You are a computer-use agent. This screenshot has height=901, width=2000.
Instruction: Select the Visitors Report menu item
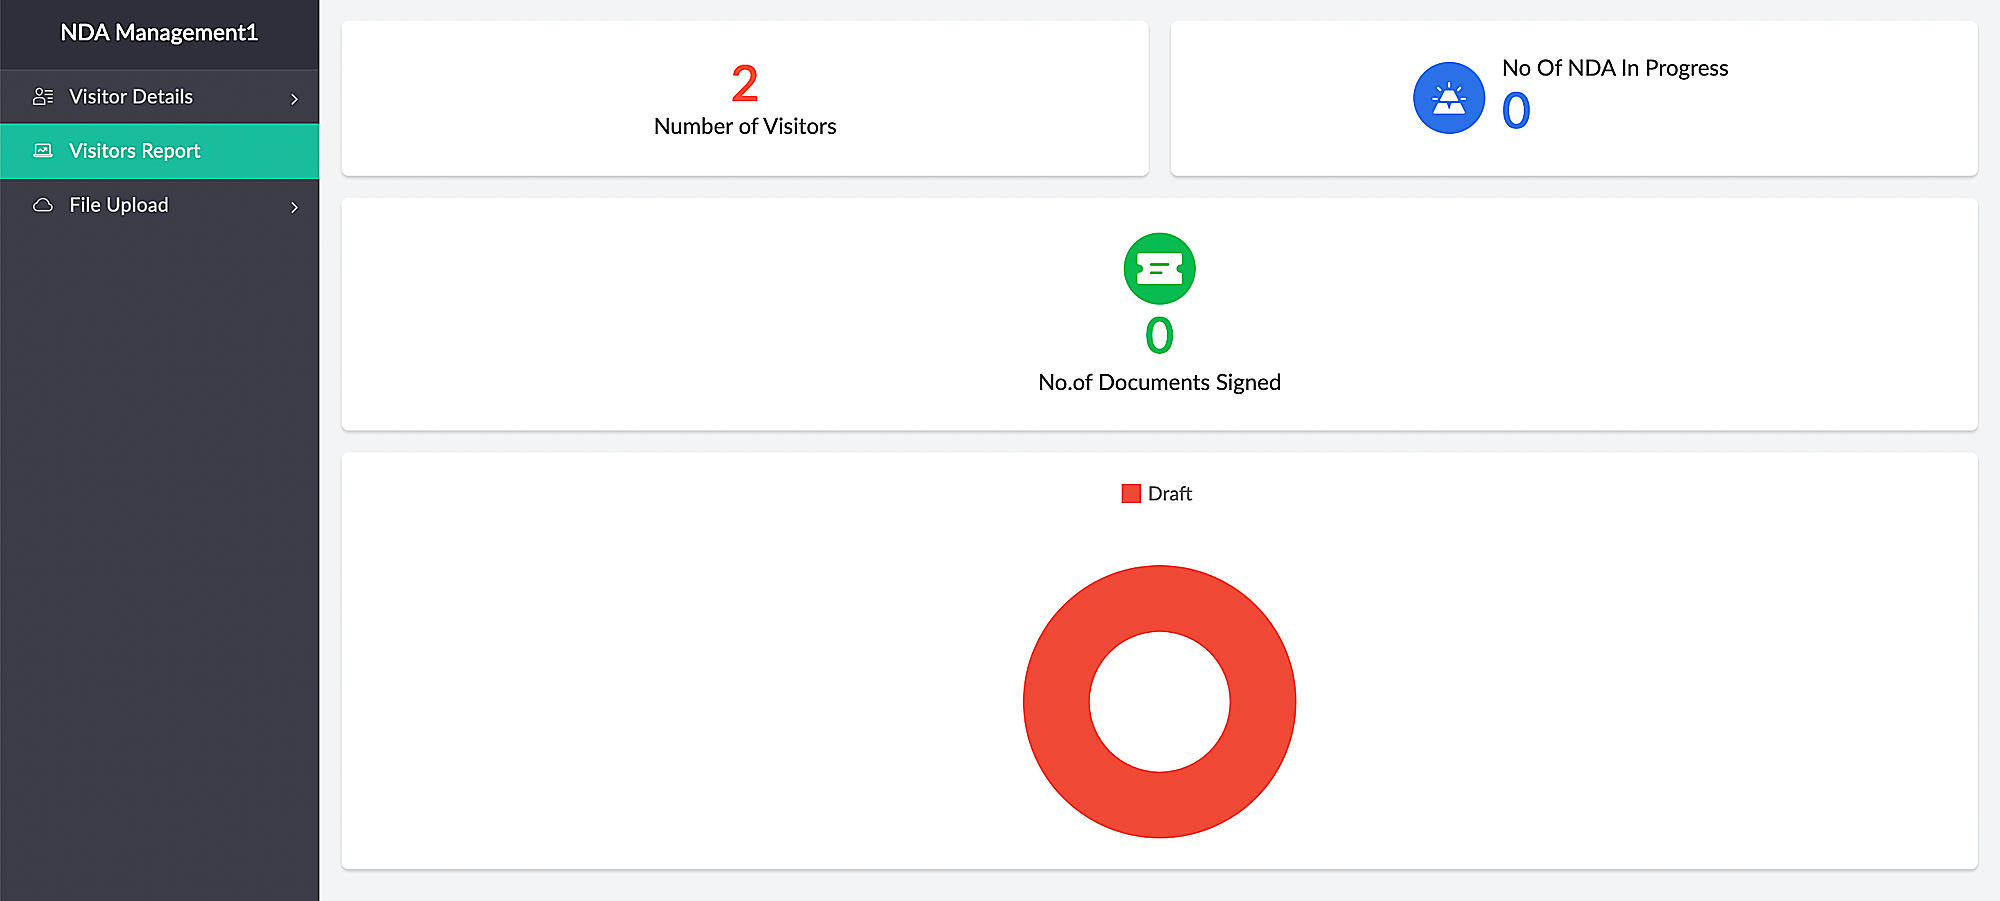(x=135, y=151)
